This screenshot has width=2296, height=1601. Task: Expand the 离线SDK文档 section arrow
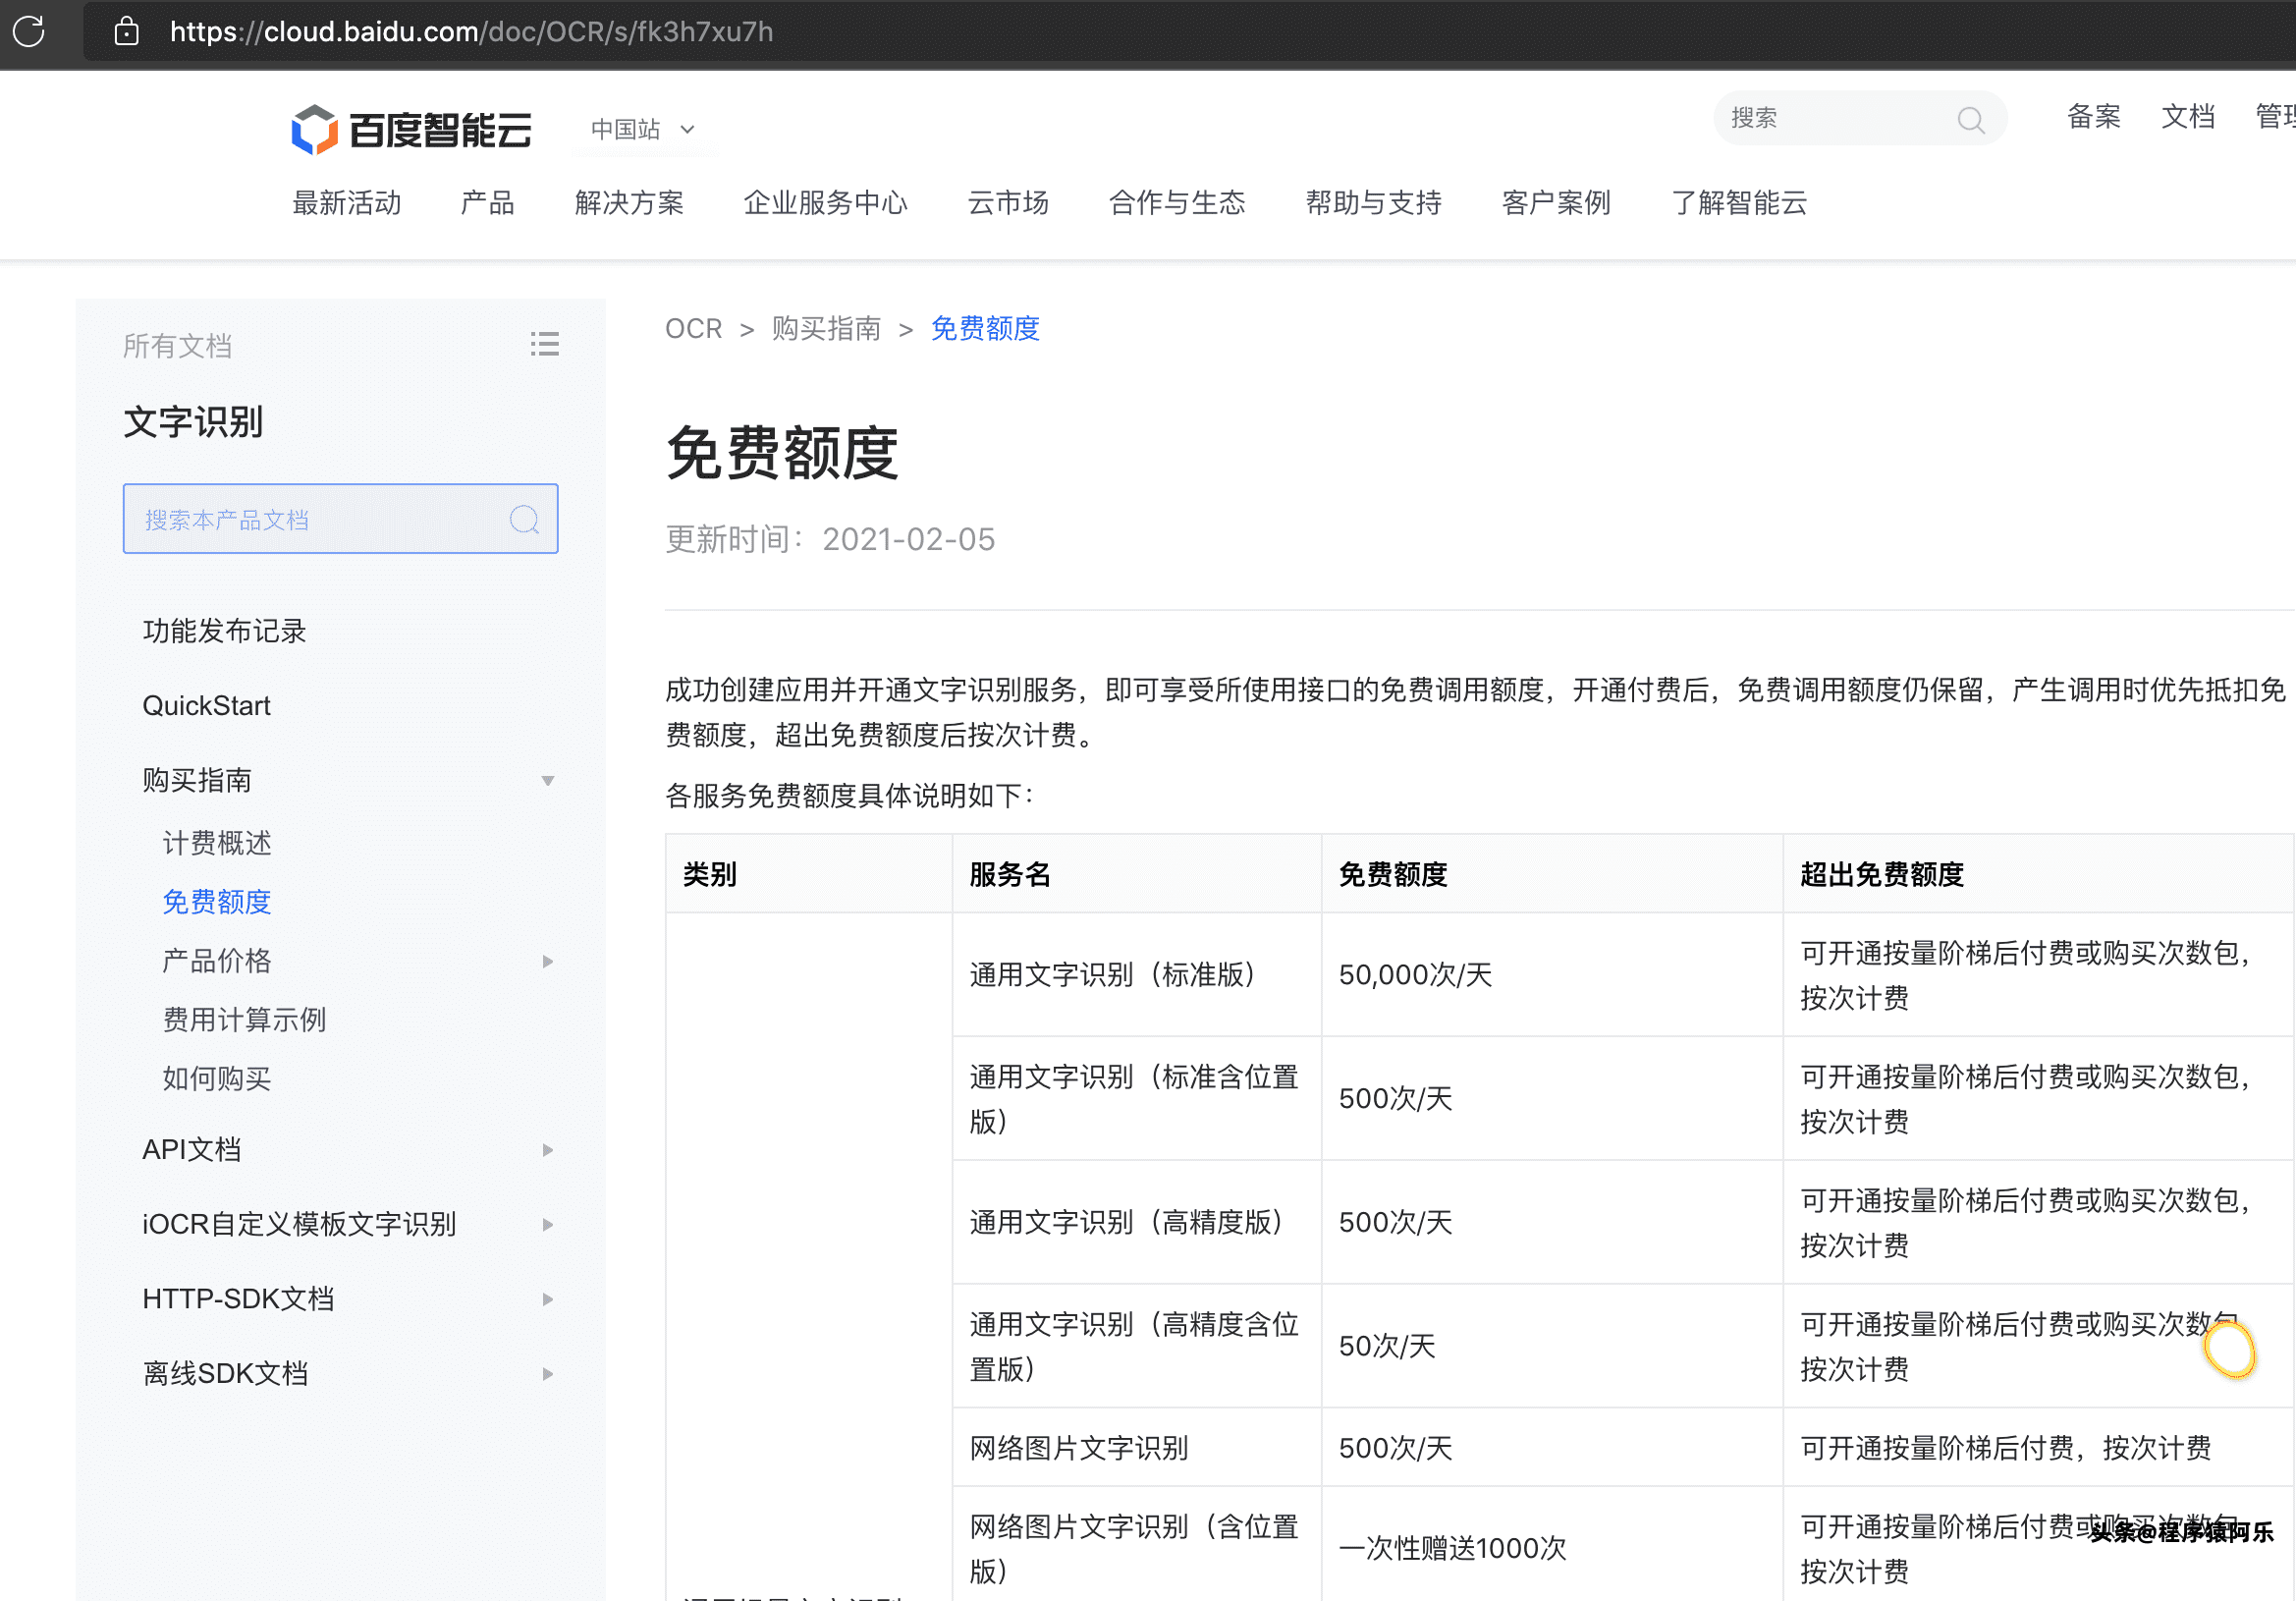tap(547, 1374)
